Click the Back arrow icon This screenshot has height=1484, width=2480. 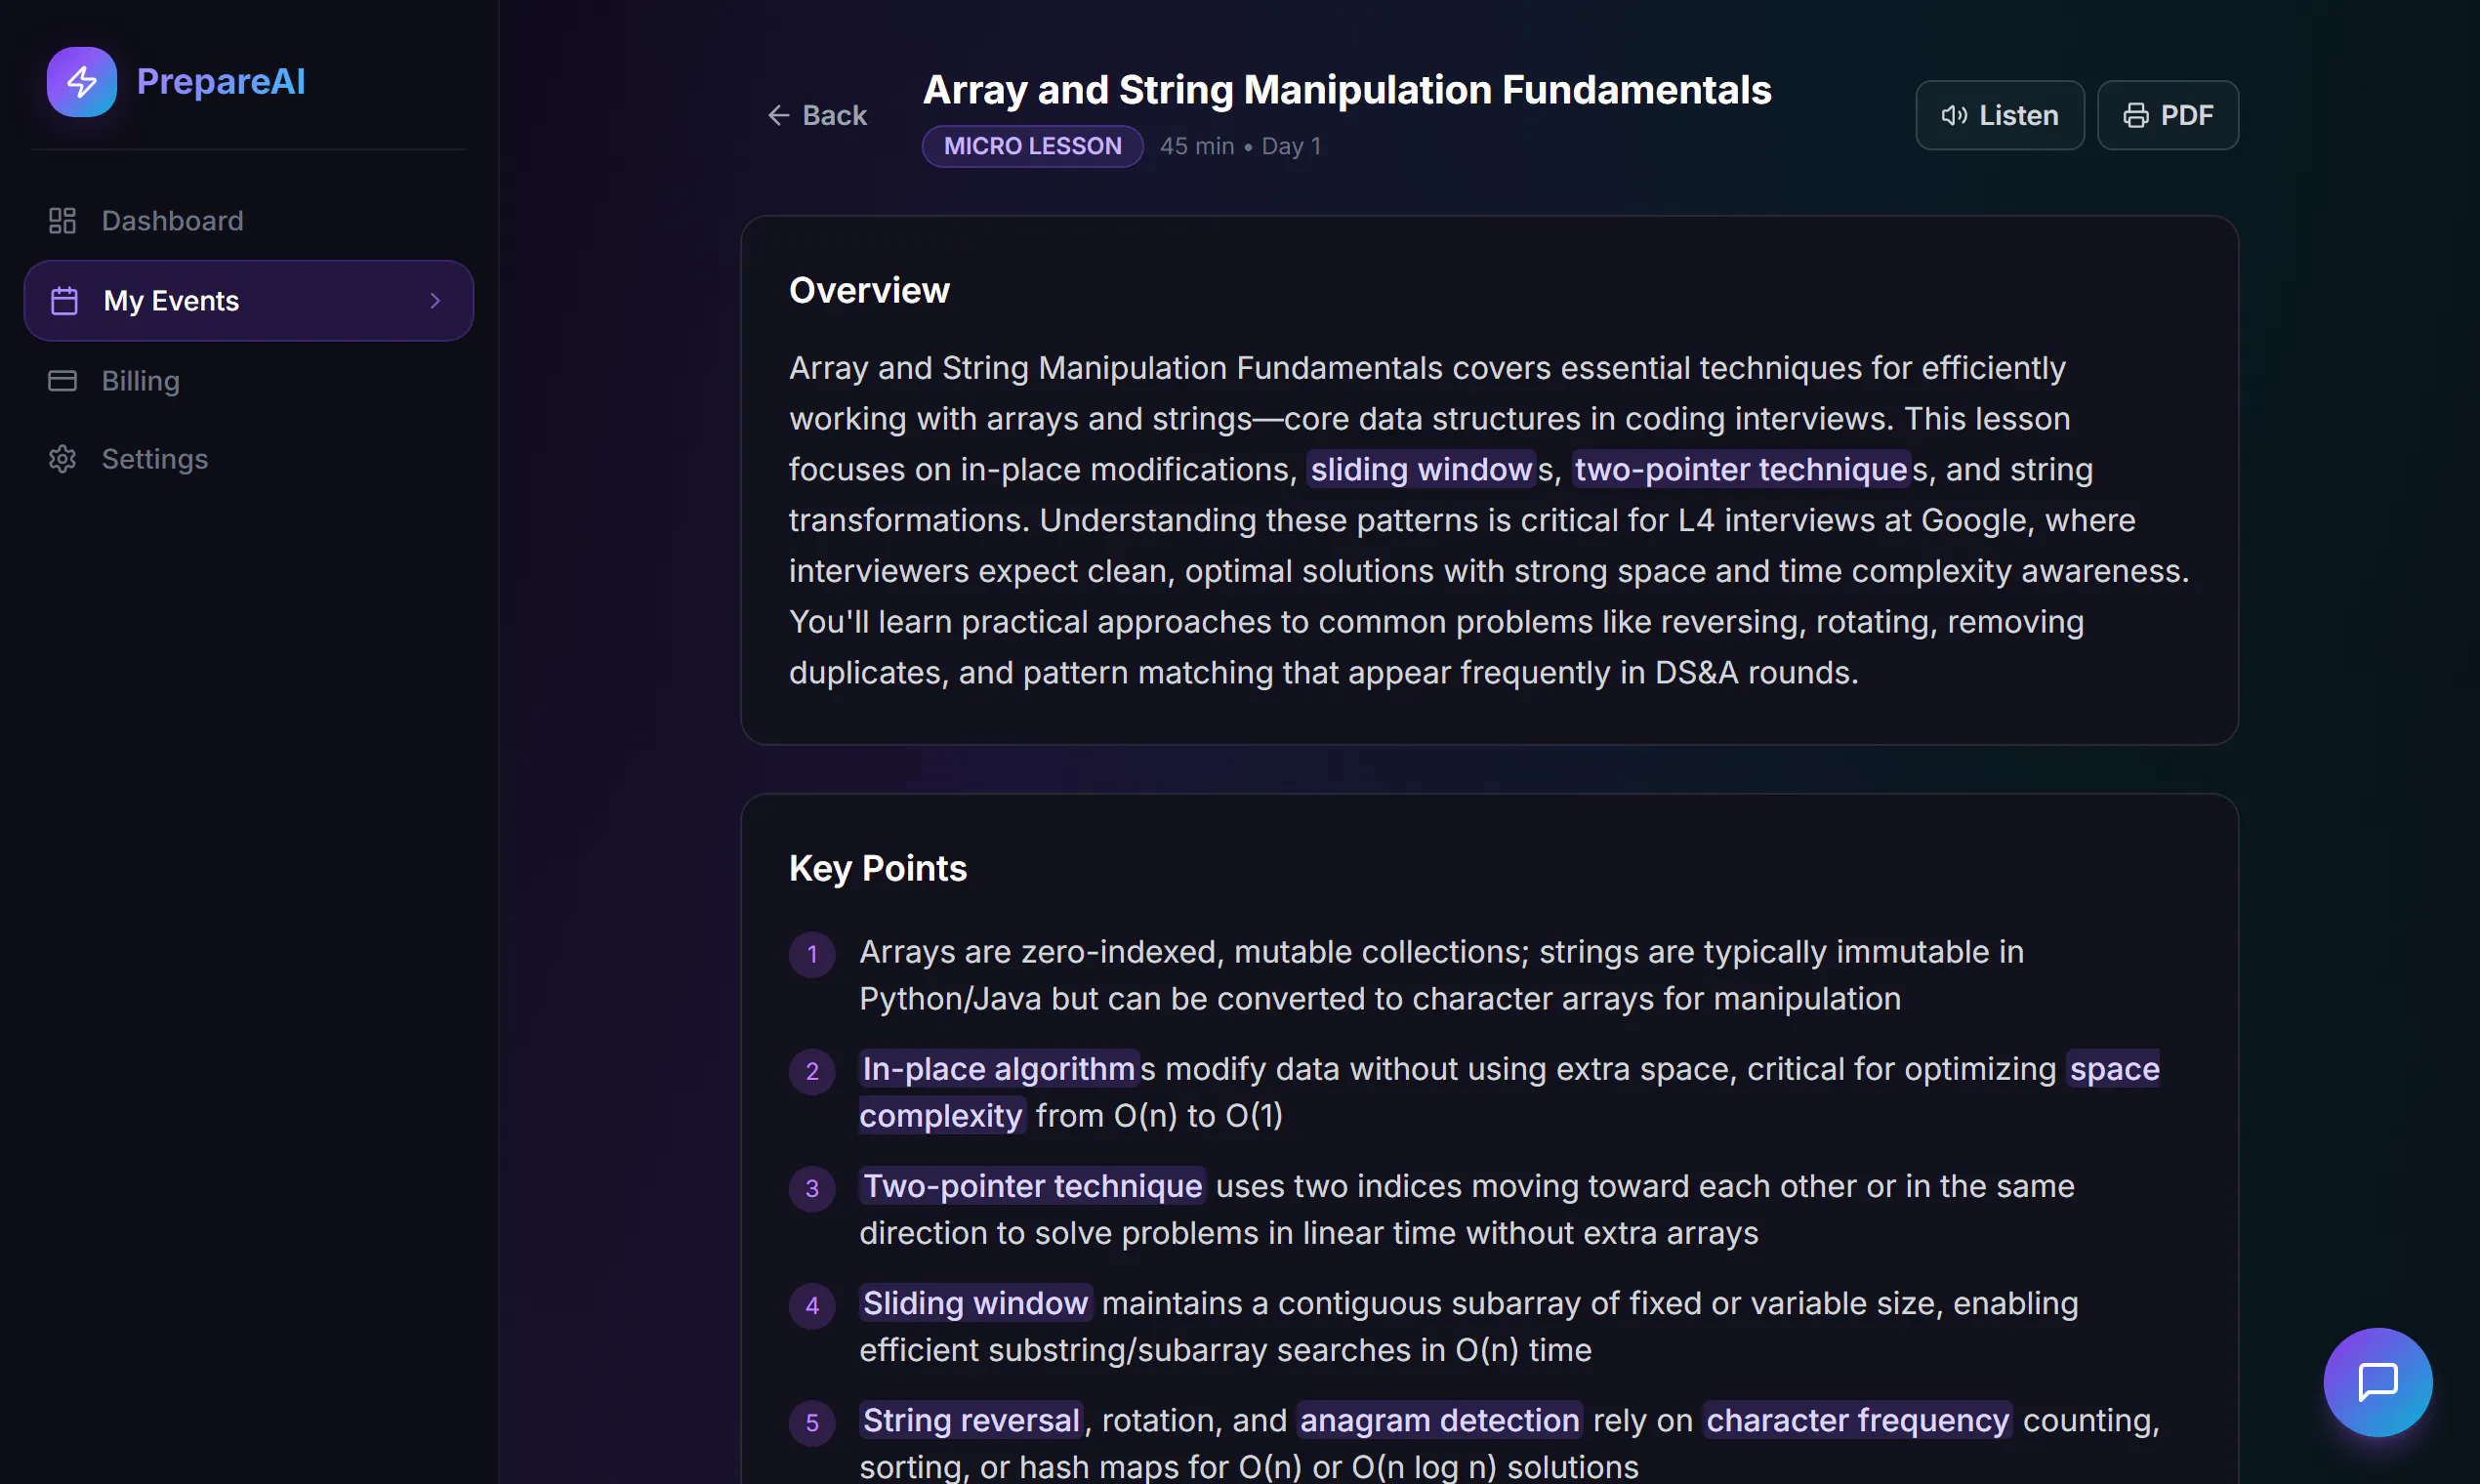point(778,115)
